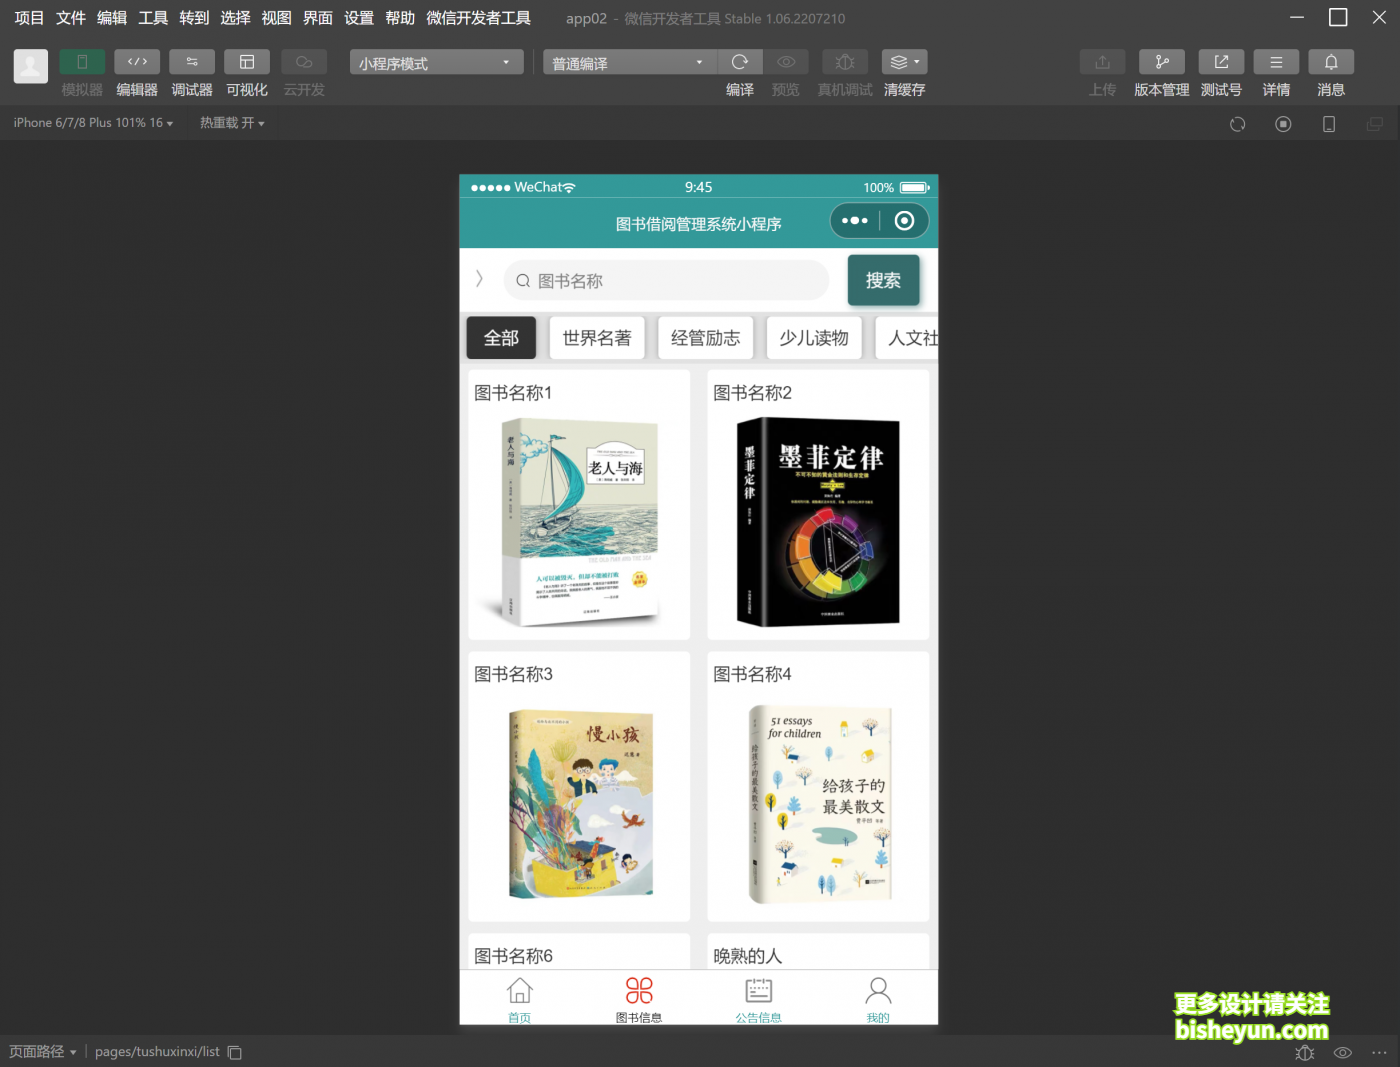1400x1067 pixels.
Task: Toggle the simulator panel button
Action: (82, 62)
